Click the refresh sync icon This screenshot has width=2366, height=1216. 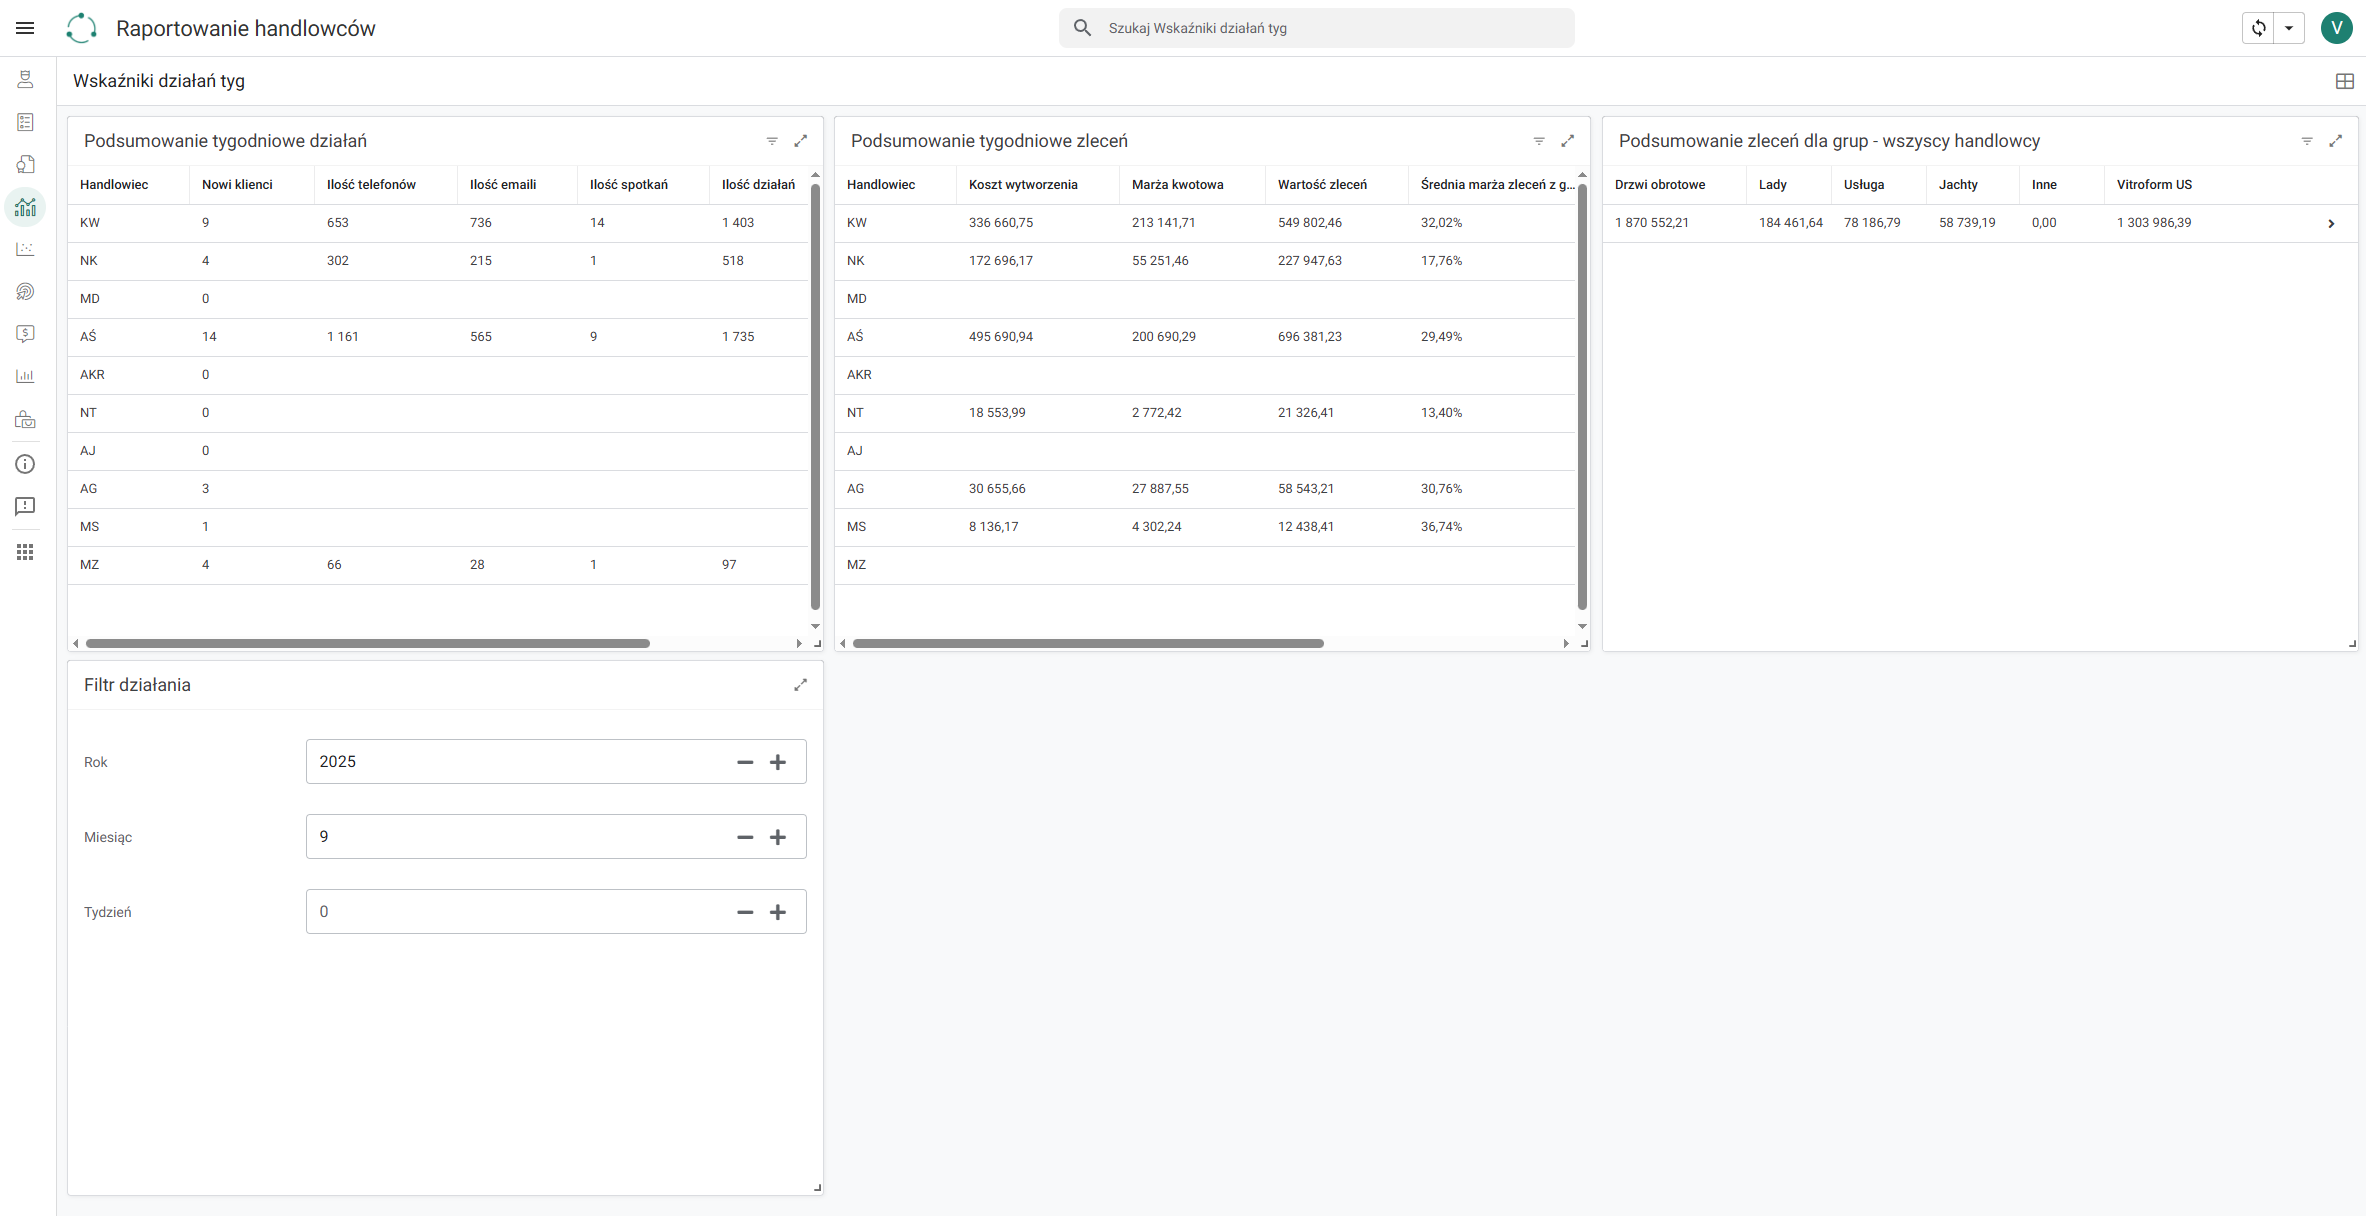2259,28
